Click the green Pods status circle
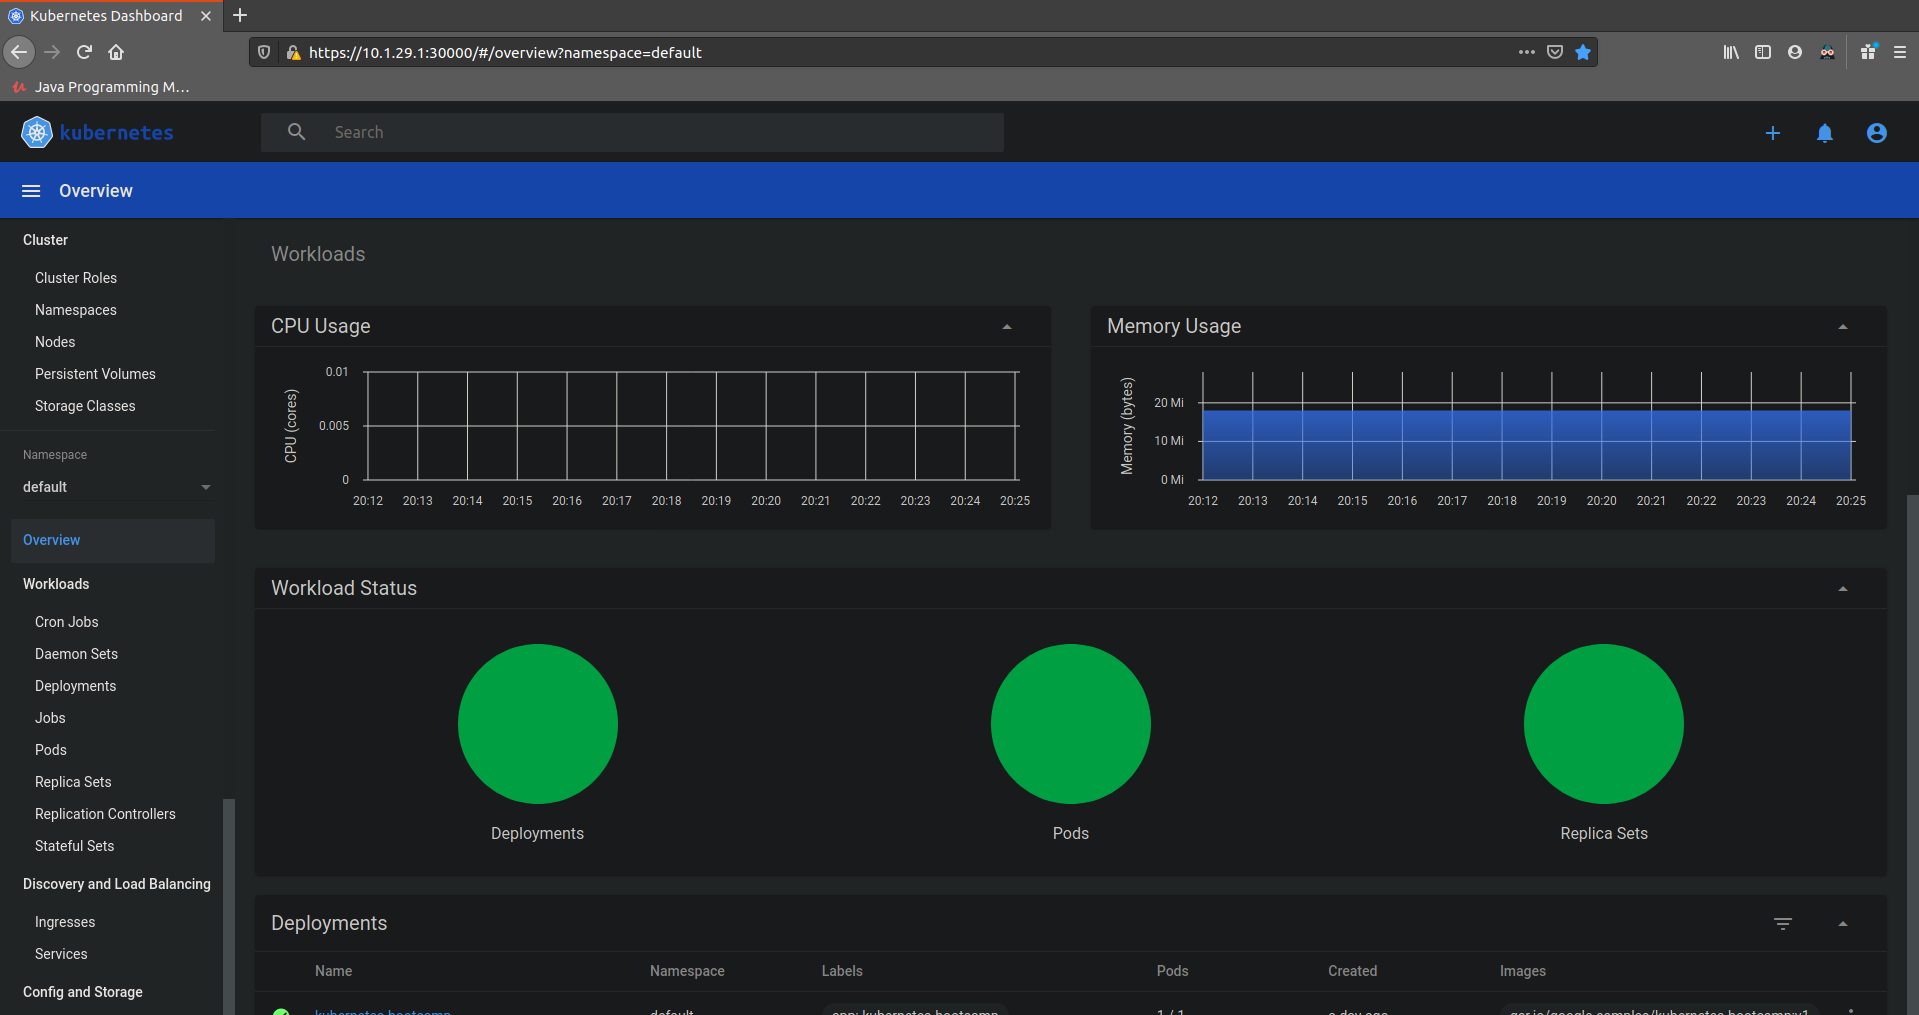The width and height of the screenshot is (1919, 1015). 1071,724
